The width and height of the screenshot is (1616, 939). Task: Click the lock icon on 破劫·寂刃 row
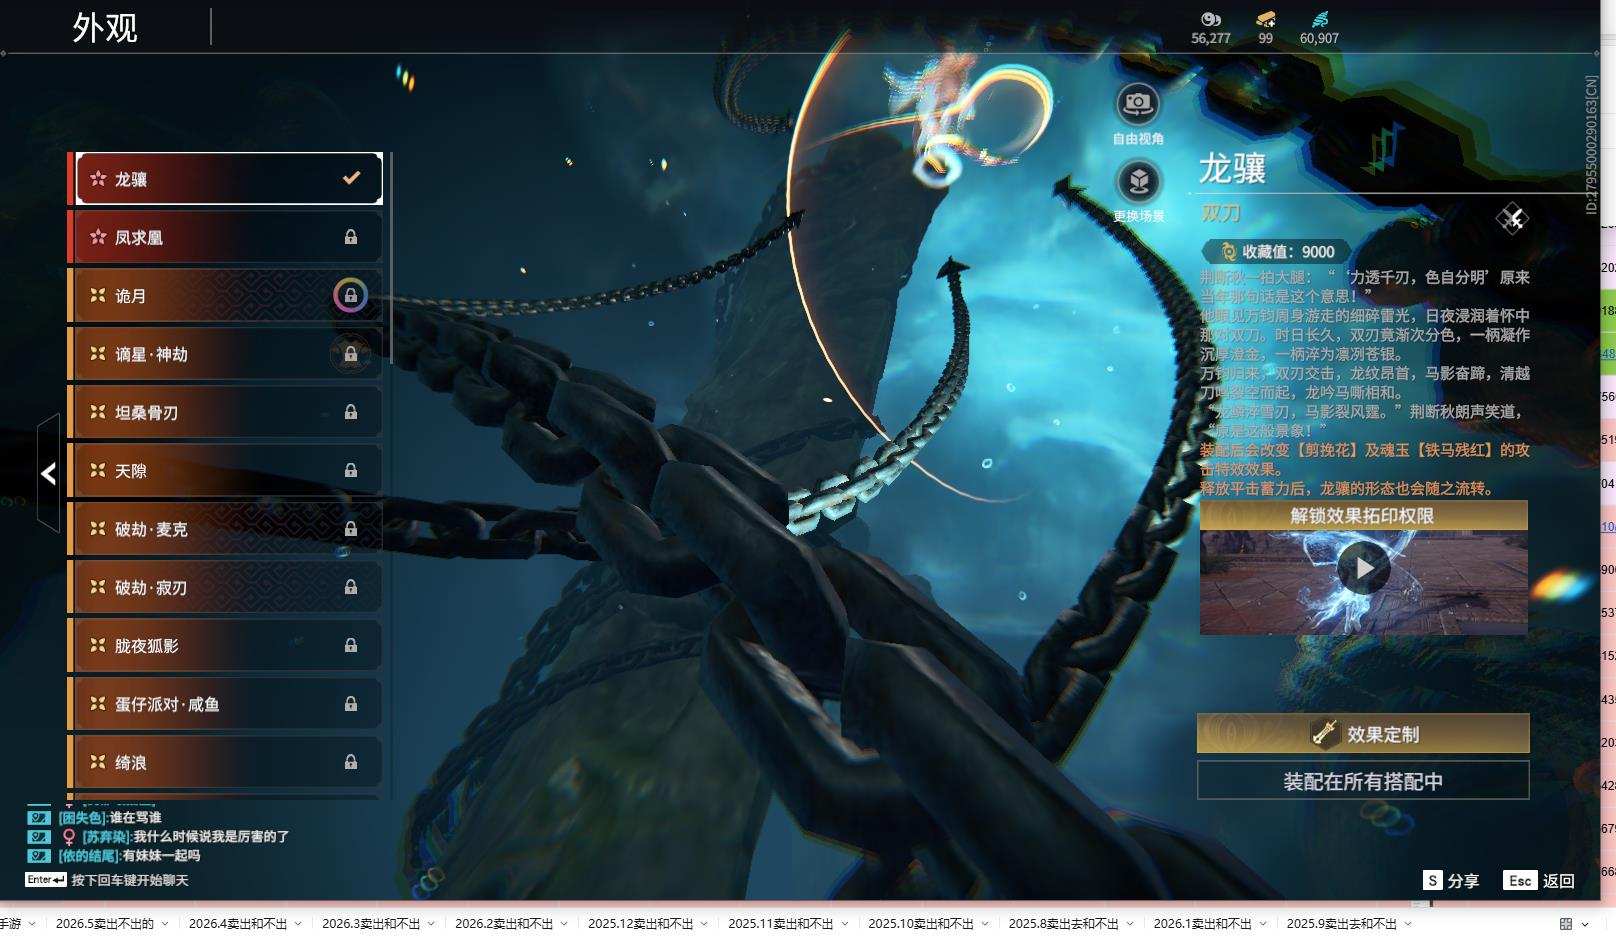click(x=351, y=587)
